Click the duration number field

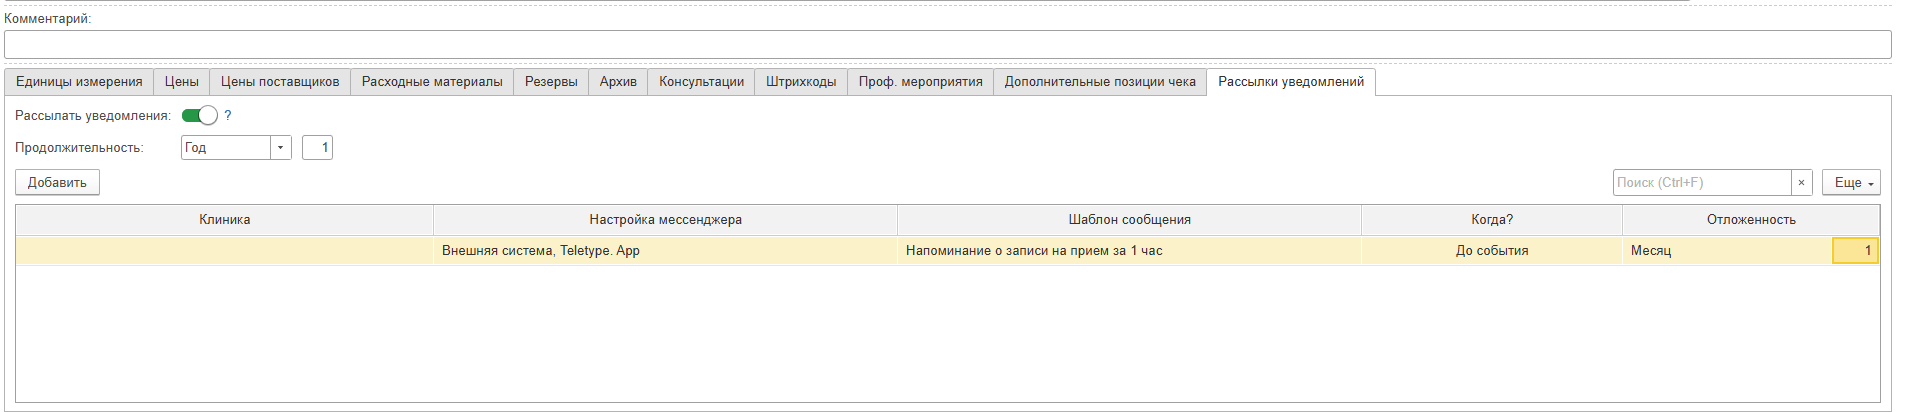tap(317, 148)
